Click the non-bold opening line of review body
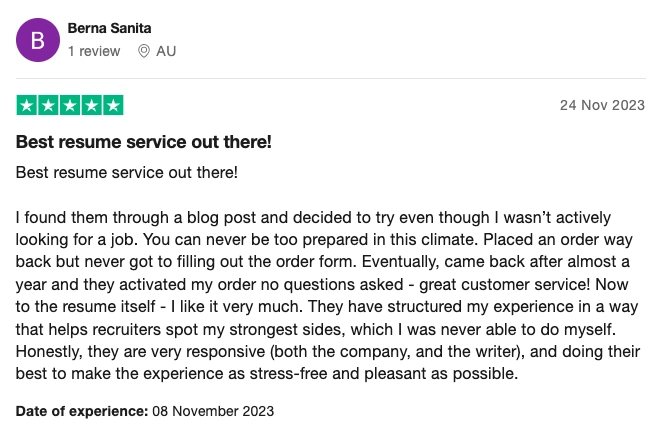 (127, 172)
